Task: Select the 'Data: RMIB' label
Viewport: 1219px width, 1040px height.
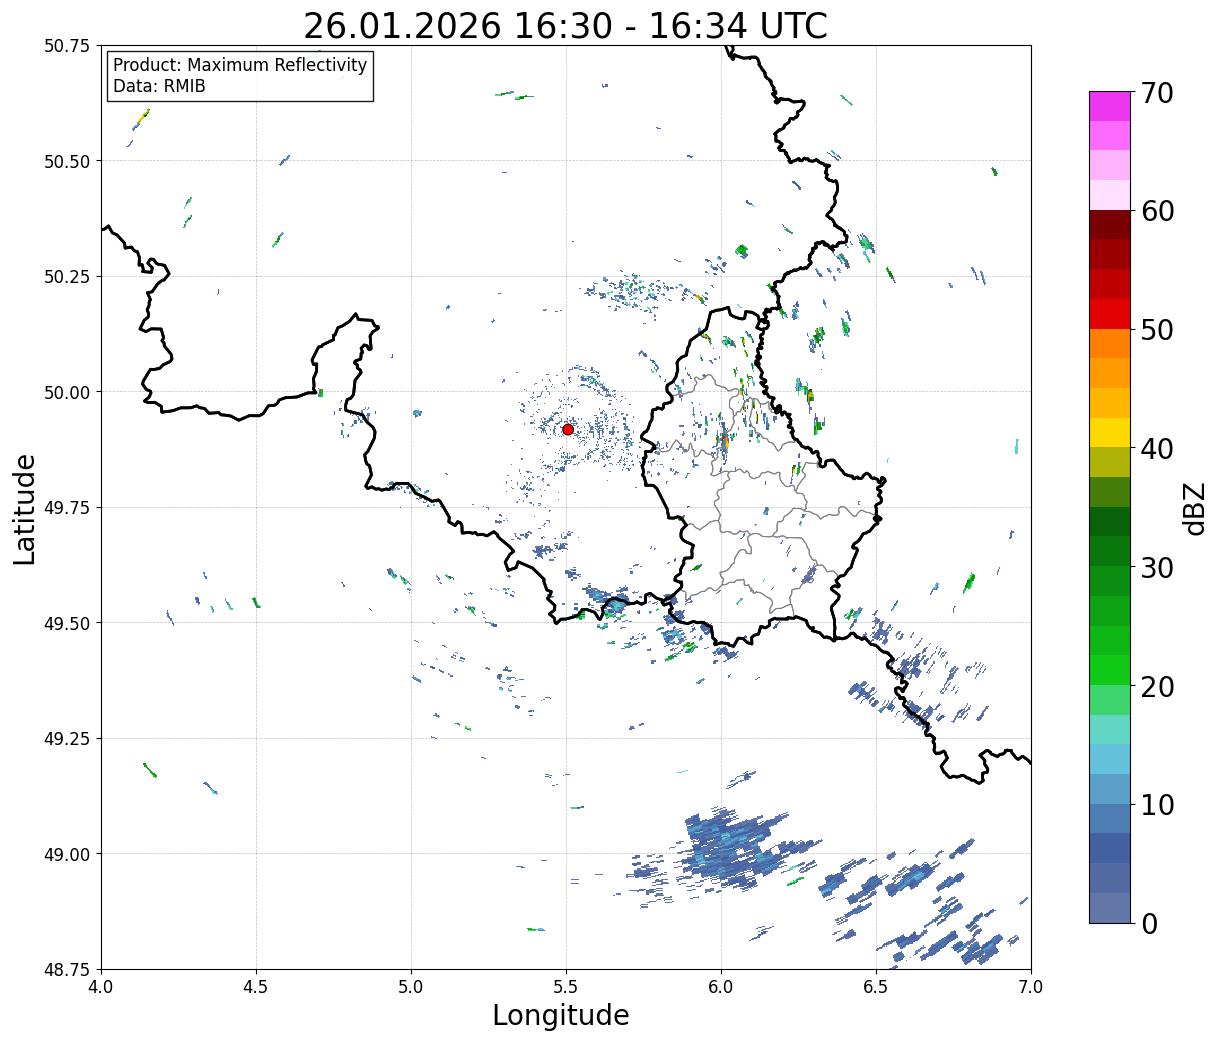Action: click(159, 86)
